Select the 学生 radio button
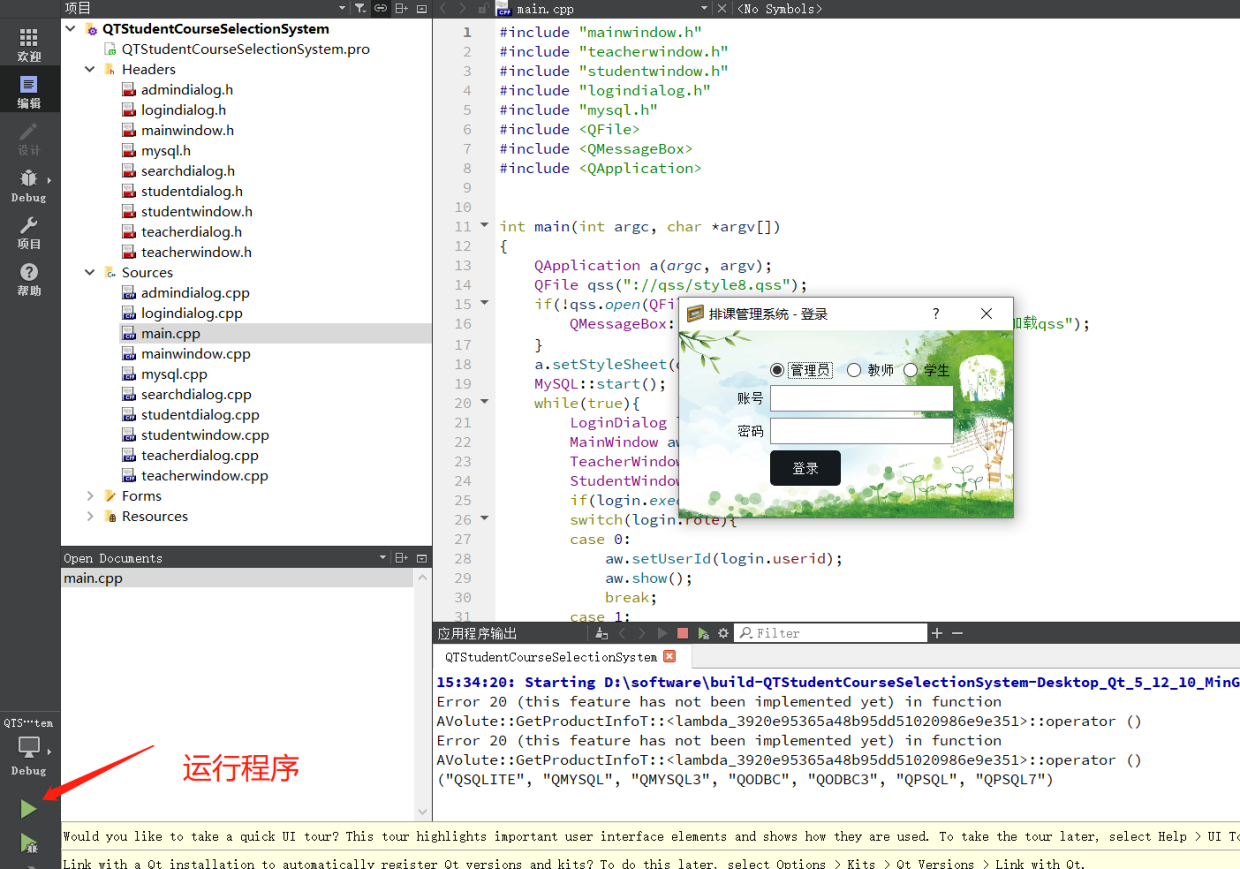 (910, 369)
